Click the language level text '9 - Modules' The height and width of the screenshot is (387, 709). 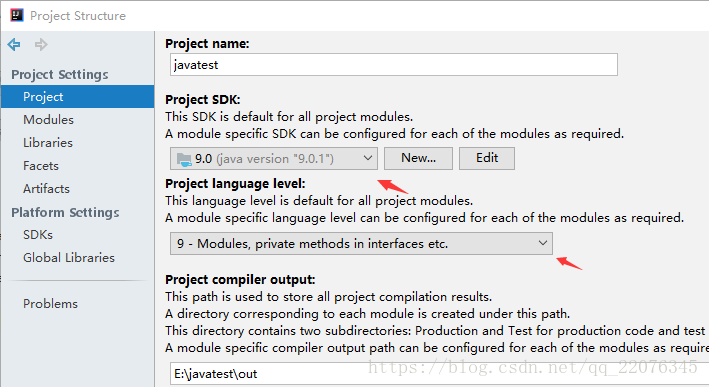213,244
